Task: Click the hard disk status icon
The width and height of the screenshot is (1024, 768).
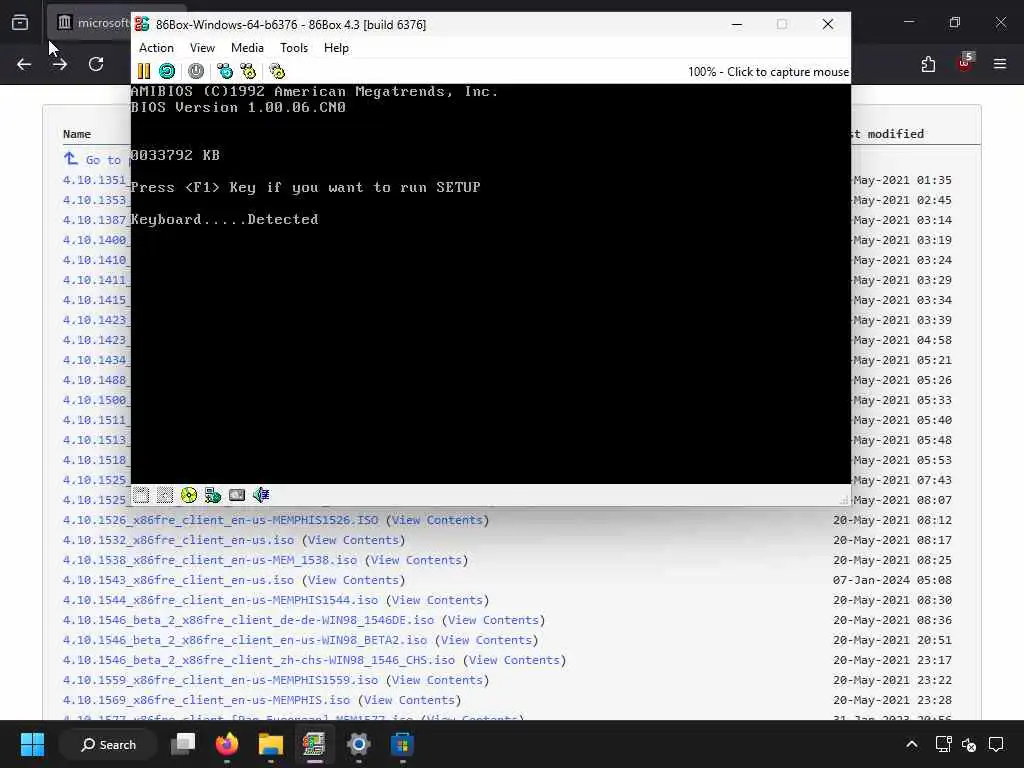Action: pyautogui.click(x=237, y=495)
